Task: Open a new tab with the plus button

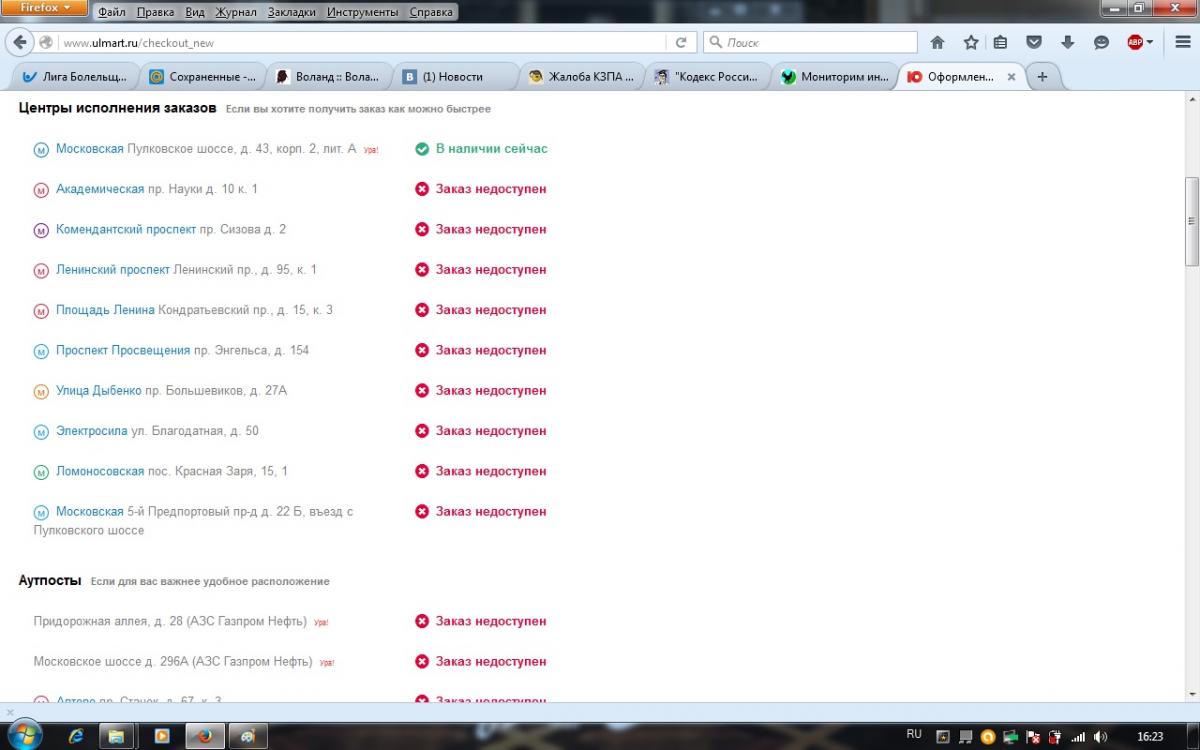Action: [x=1042, y=77]
